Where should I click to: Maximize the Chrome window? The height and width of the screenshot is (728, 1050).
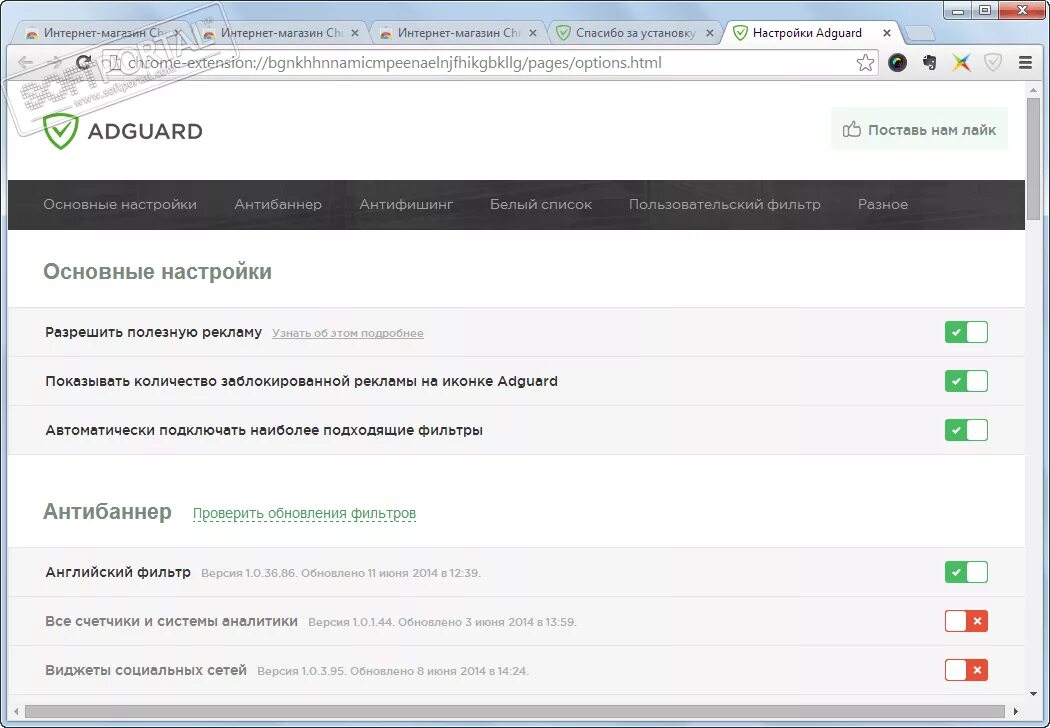(x=985, y=10)
